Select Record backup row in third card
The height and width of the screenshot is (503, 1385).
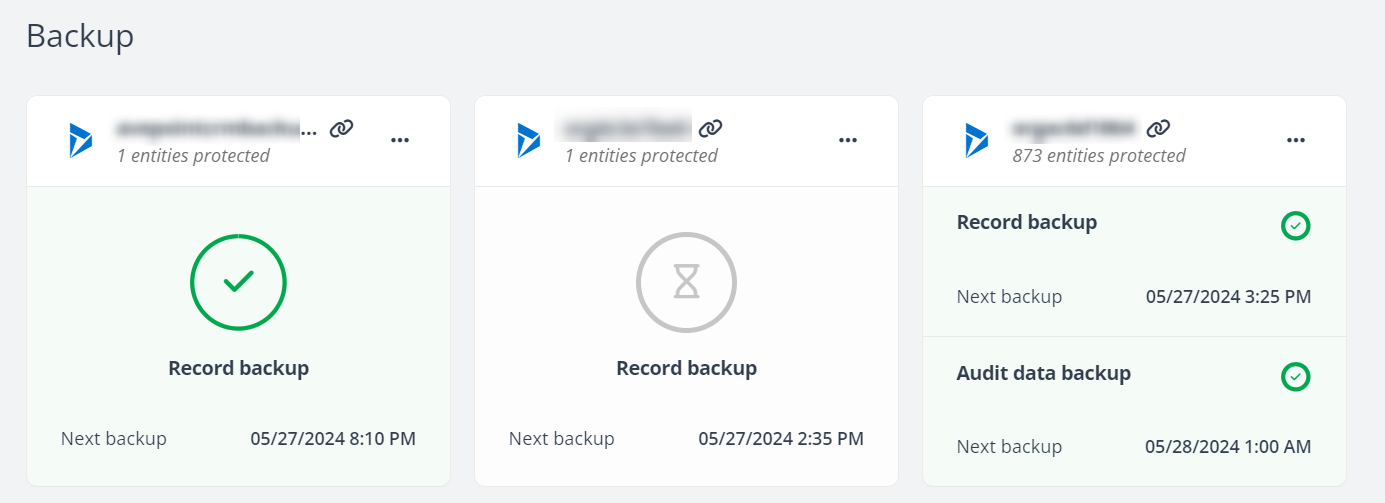[x=1027, y=223]
